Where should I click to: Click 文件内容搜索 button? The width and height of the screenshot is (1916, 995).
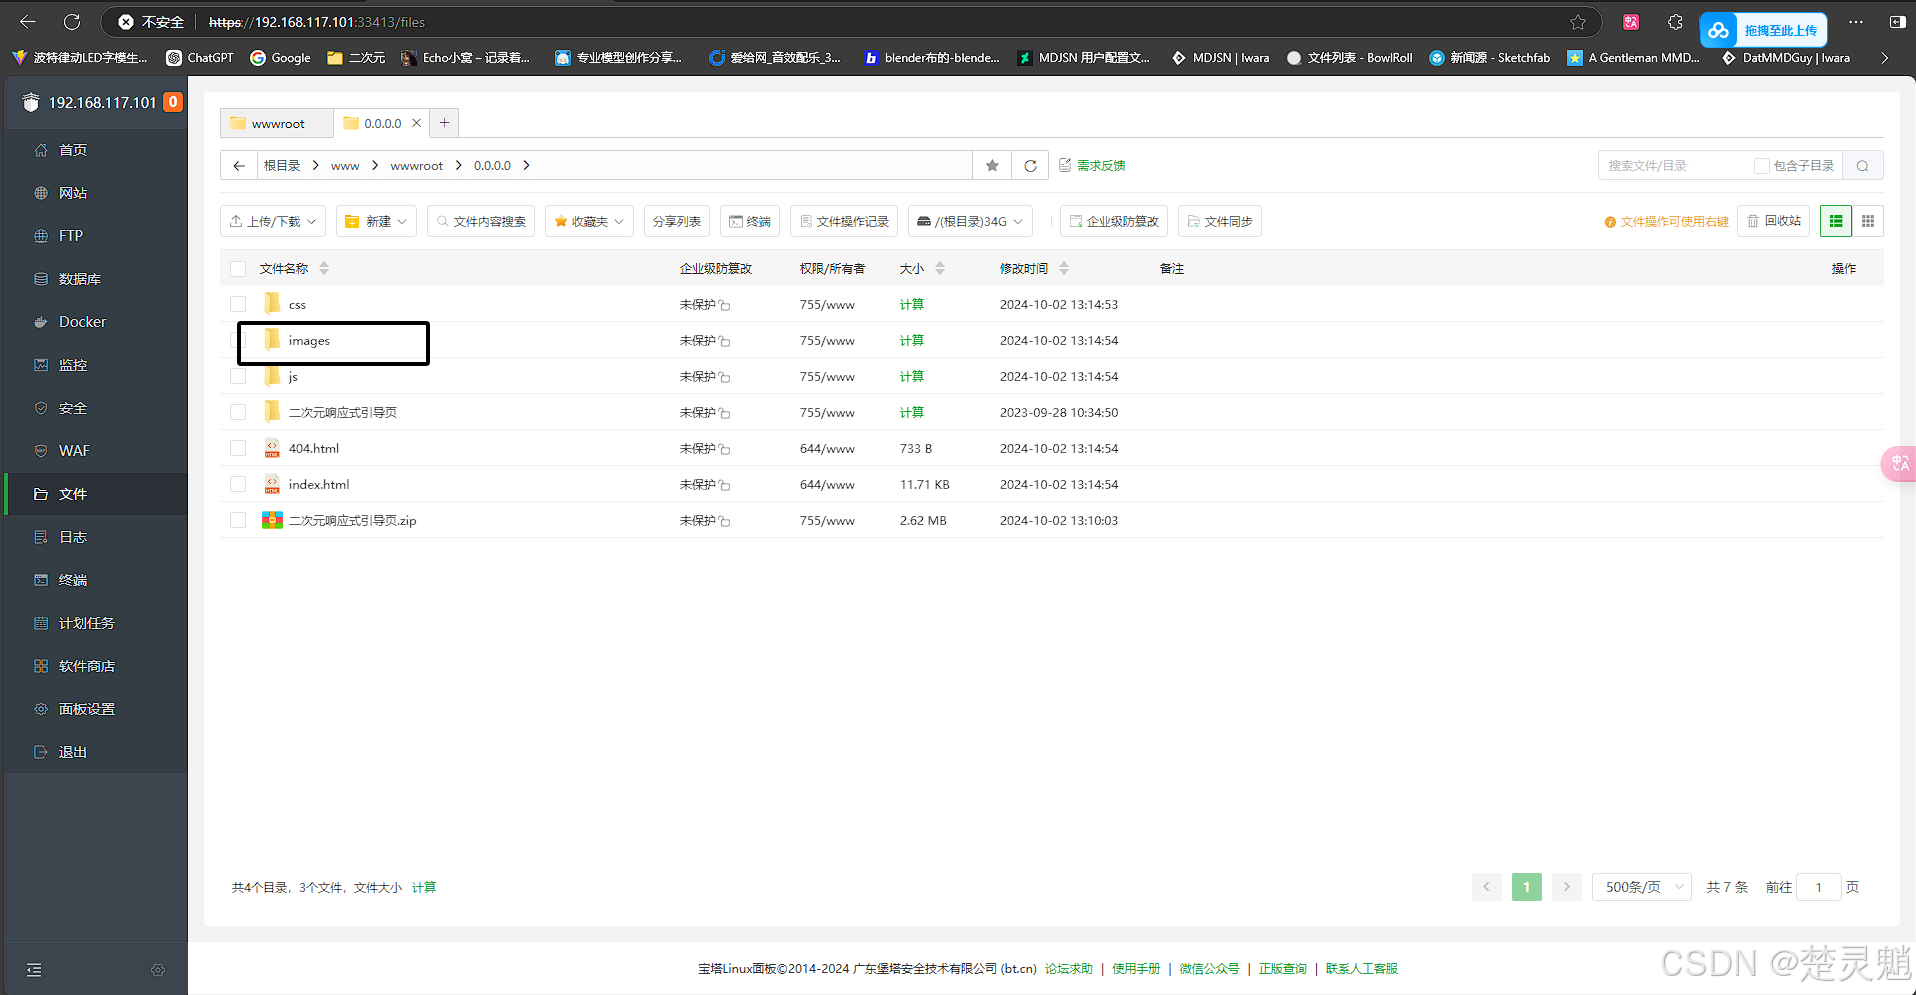tap(481, 221)
